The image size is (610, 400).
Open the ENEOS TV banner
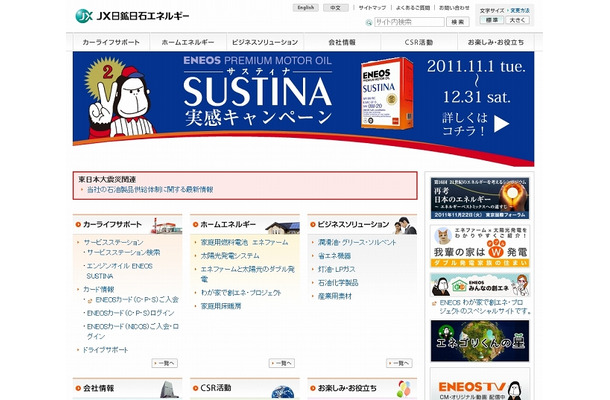(480, 384)
